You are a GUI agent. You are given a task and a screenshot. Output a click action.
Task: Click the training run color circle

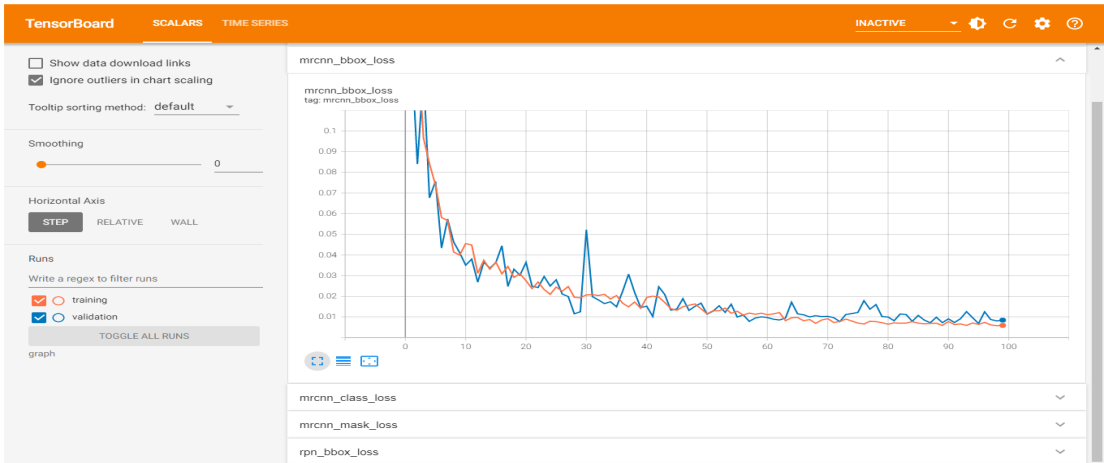58,300
